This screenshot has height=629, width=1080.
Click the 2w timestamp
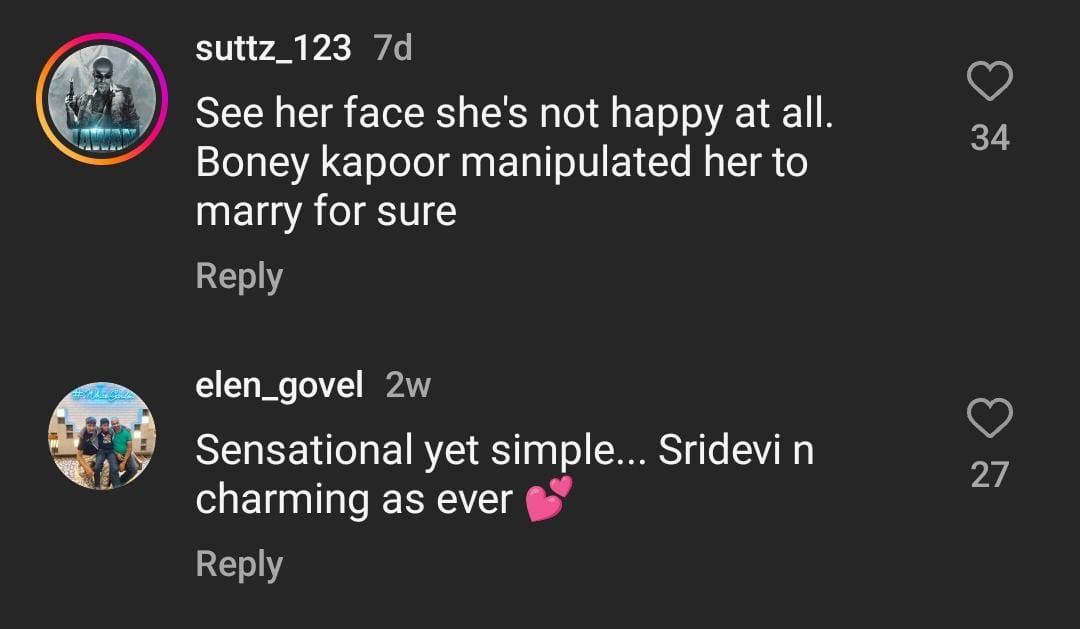(x=408, y=385)
